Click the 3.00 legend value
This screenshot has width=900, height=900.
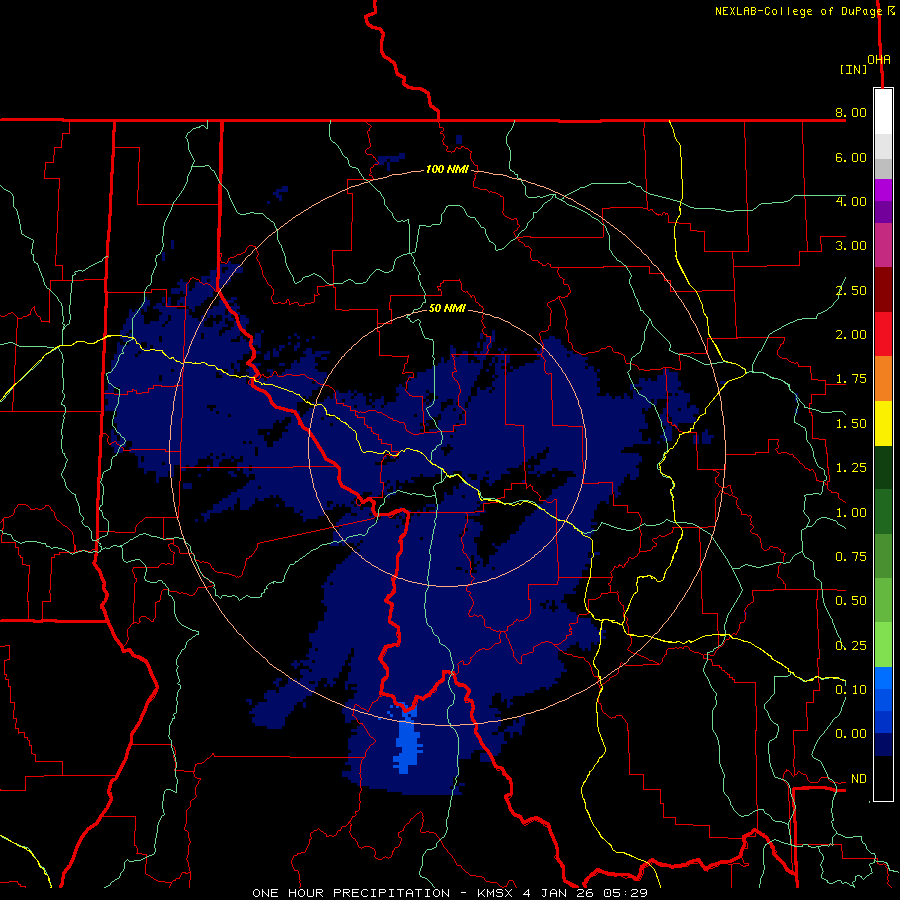tap(851, 246)
